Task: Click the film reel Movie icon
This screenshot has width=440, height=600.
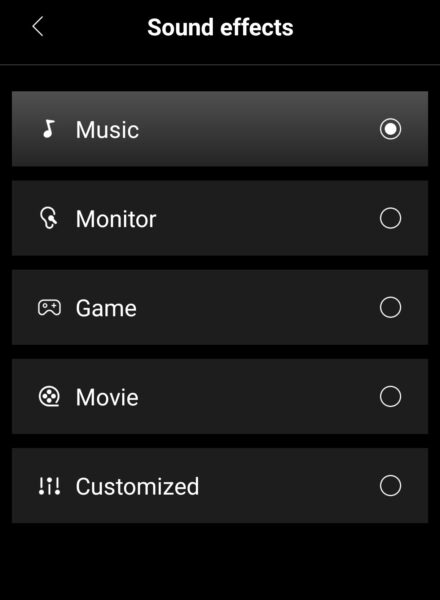Action: [49, 397]
